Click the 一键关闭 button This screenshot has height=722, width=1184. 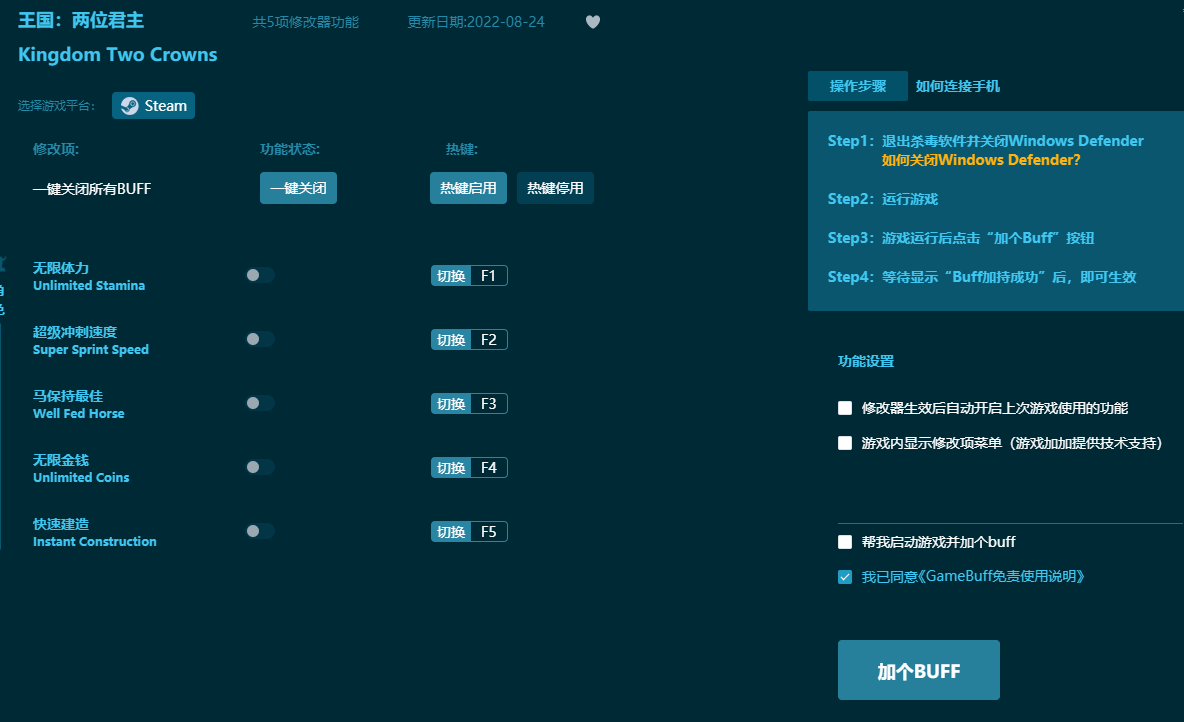point(298,188)
